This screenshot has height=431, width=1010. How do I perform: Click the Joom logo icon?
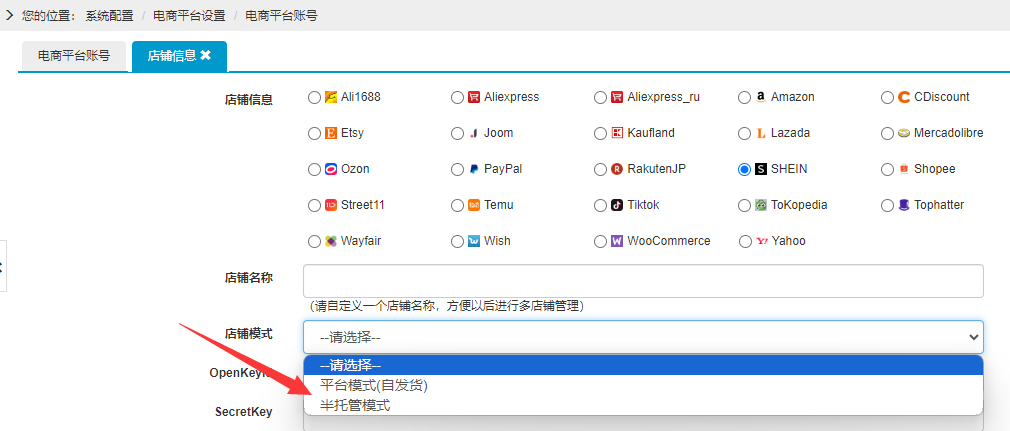click(x=474, y=133)
